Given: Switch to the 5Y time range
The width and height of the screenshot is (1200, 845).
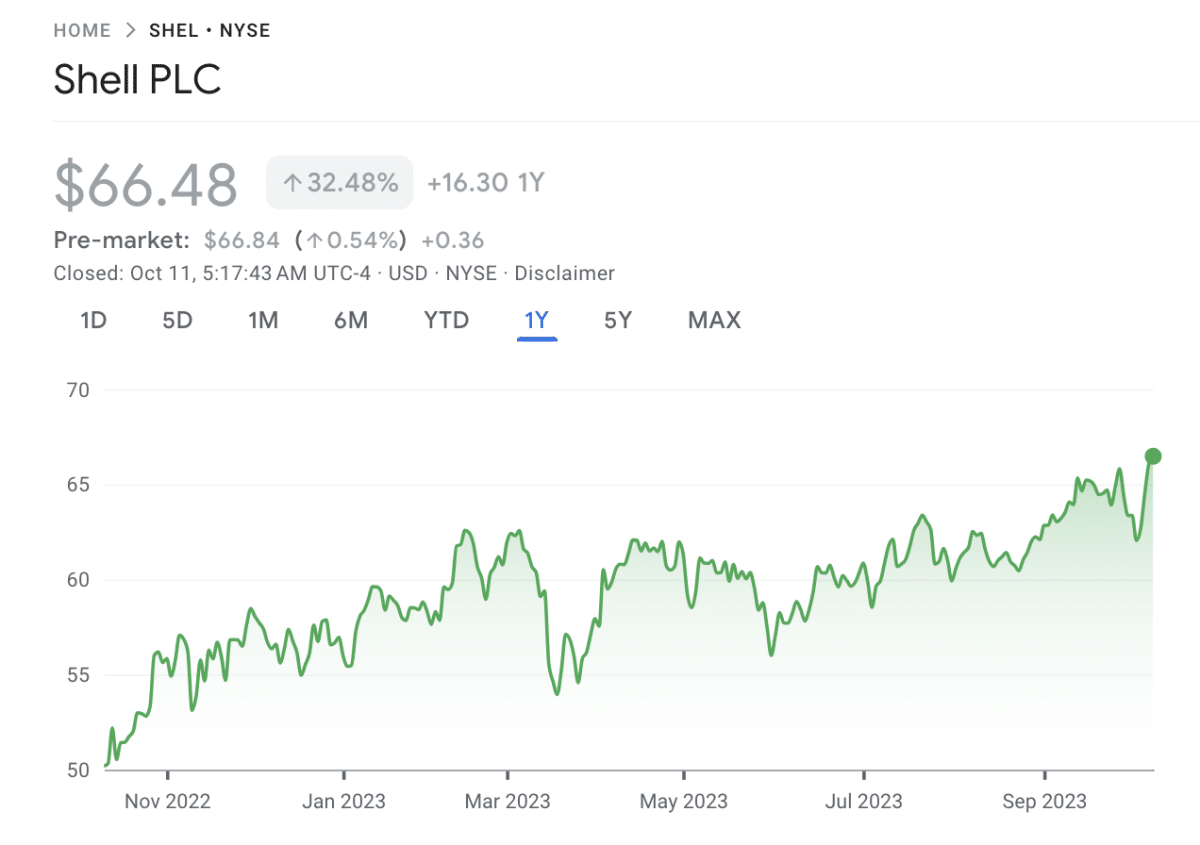Looking at the screenshot, I should (x=617, y=320).
